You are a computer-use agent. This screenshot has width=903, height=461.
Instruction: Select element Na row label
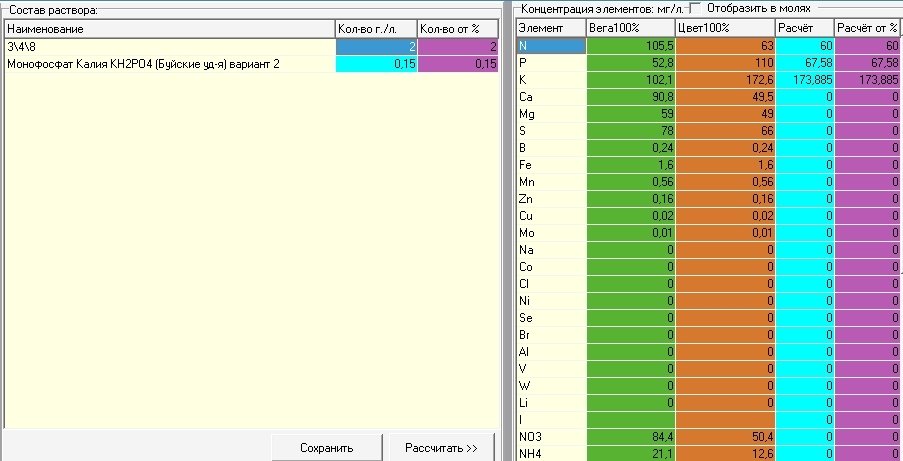(x=551, y=250)
